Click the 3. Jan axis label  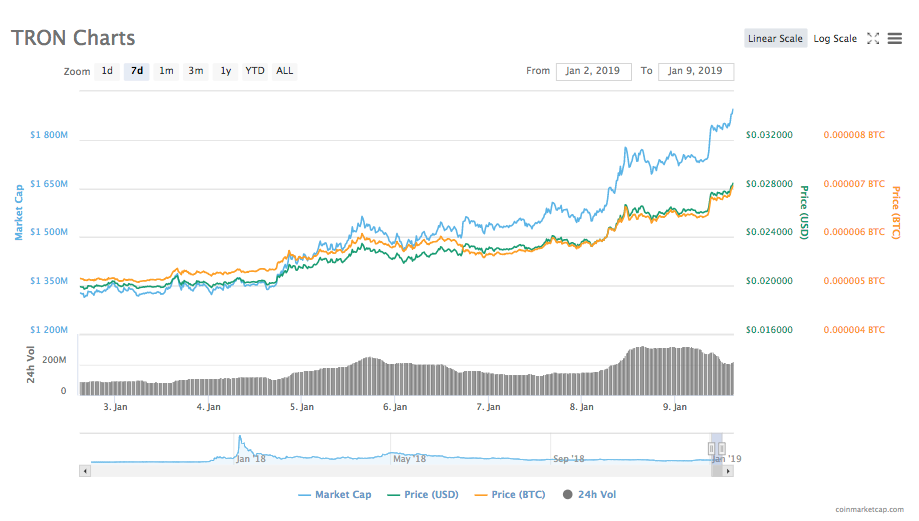115,407
